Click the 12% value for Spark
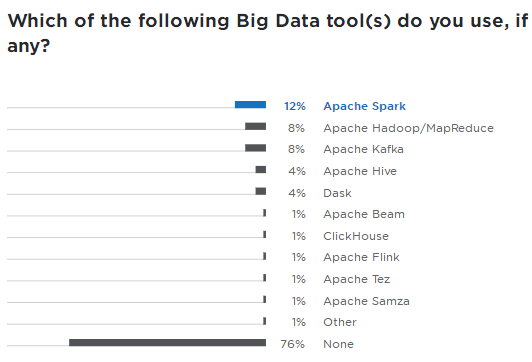 295,106
